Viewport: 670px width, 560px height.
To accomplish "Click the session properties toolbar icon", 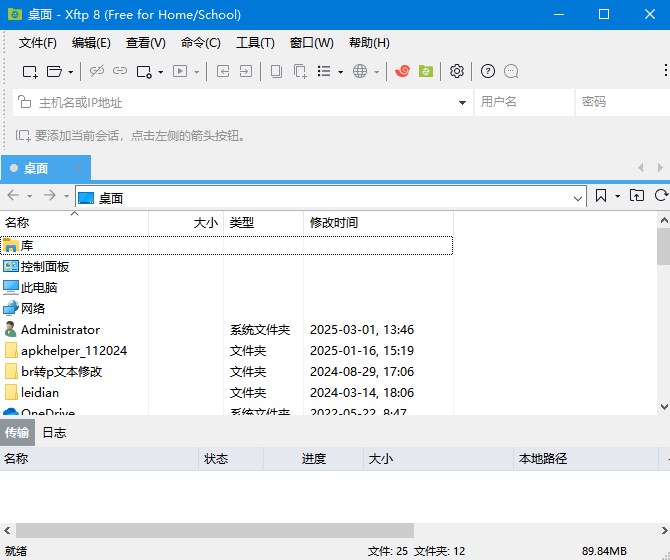I will tap(144, 71).
